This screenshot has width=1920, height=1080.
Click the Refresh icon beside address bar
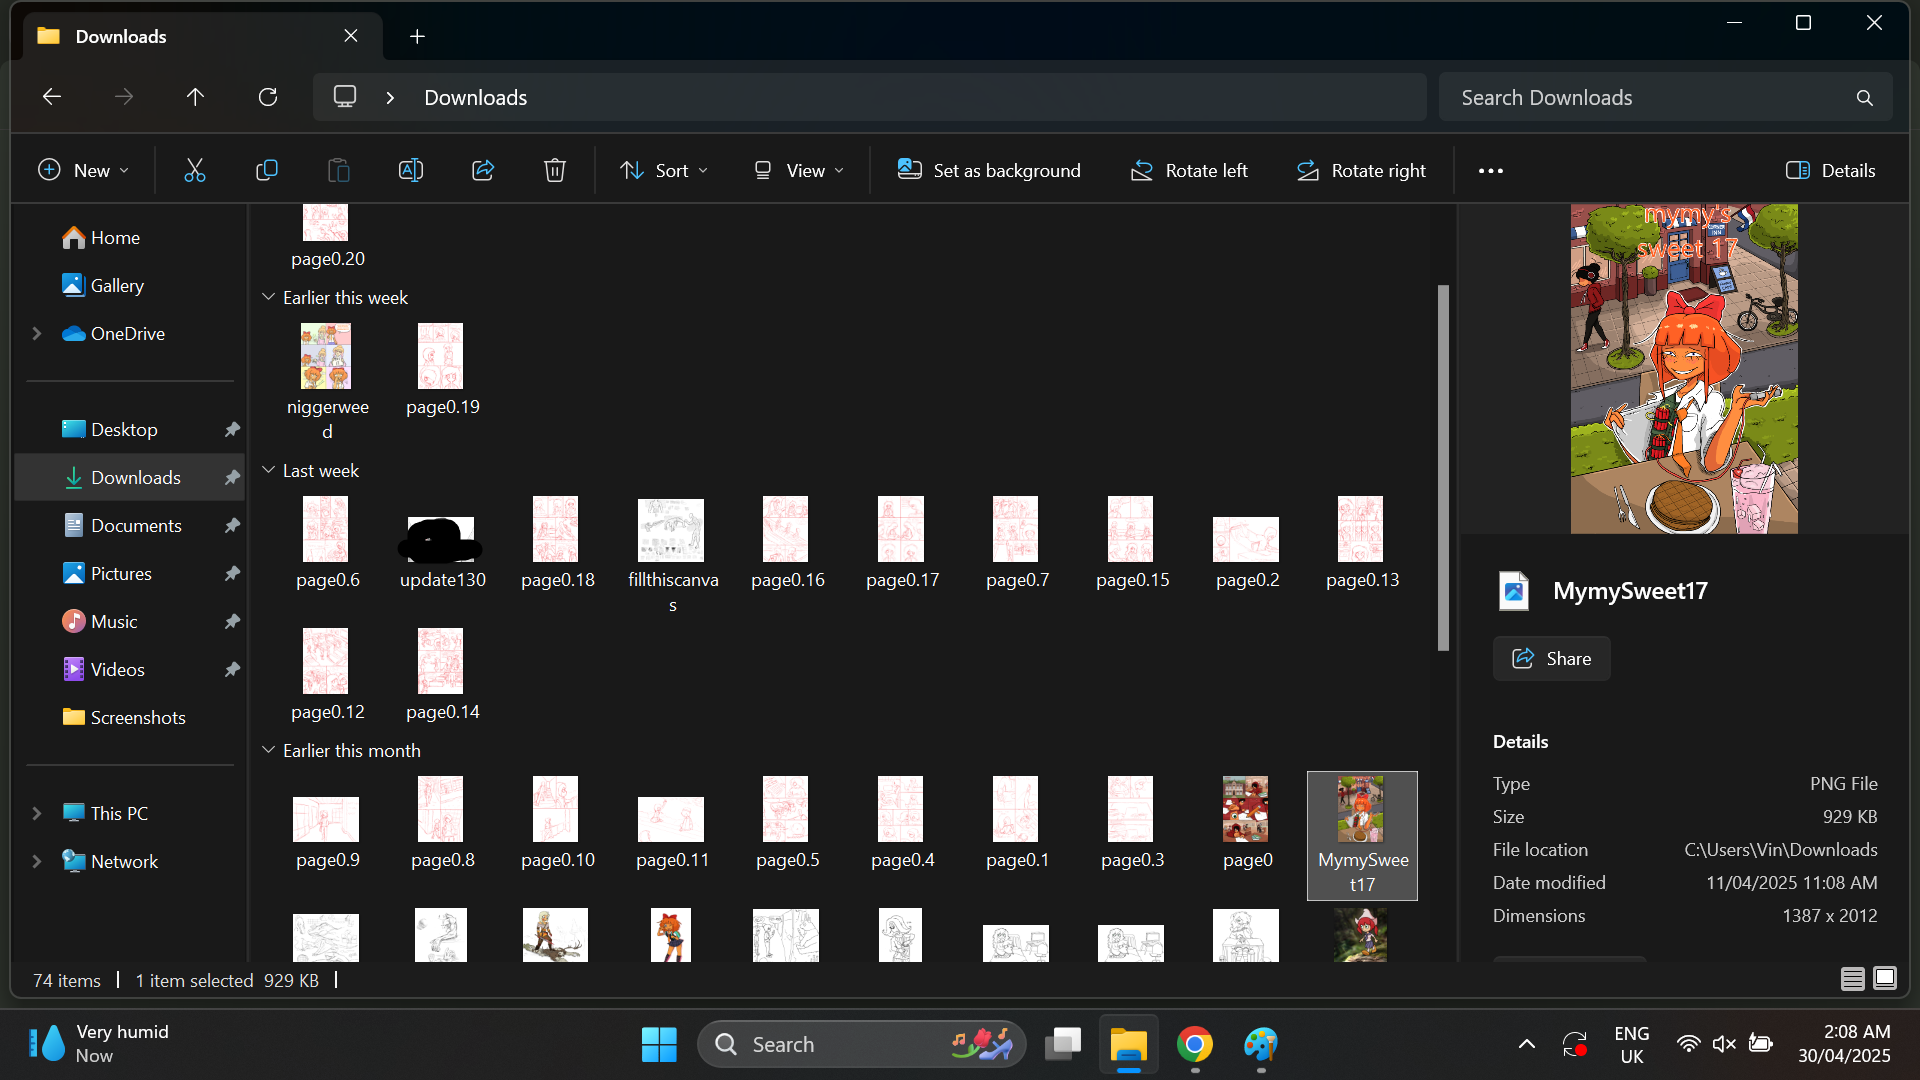(x=268, y=97)
